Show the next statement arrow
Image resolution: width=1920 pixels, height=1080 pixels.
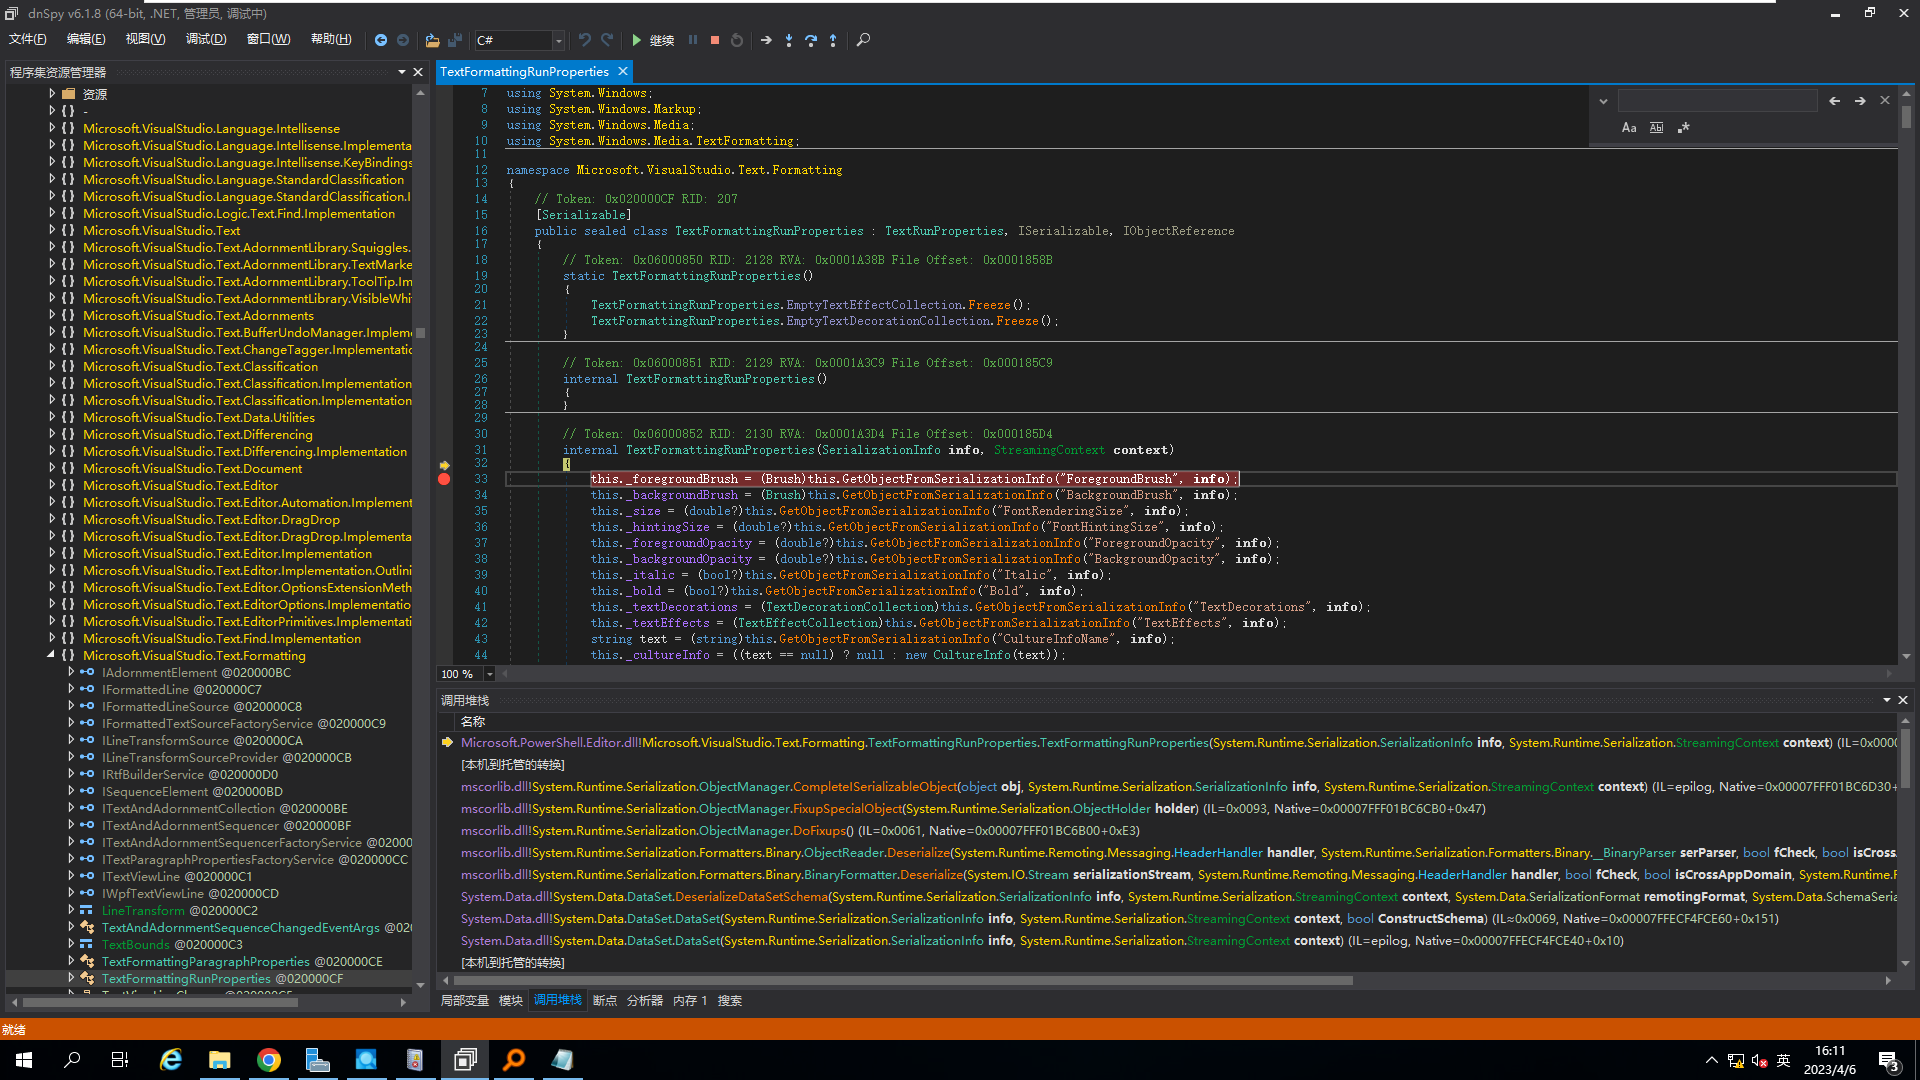coord(766,40)
